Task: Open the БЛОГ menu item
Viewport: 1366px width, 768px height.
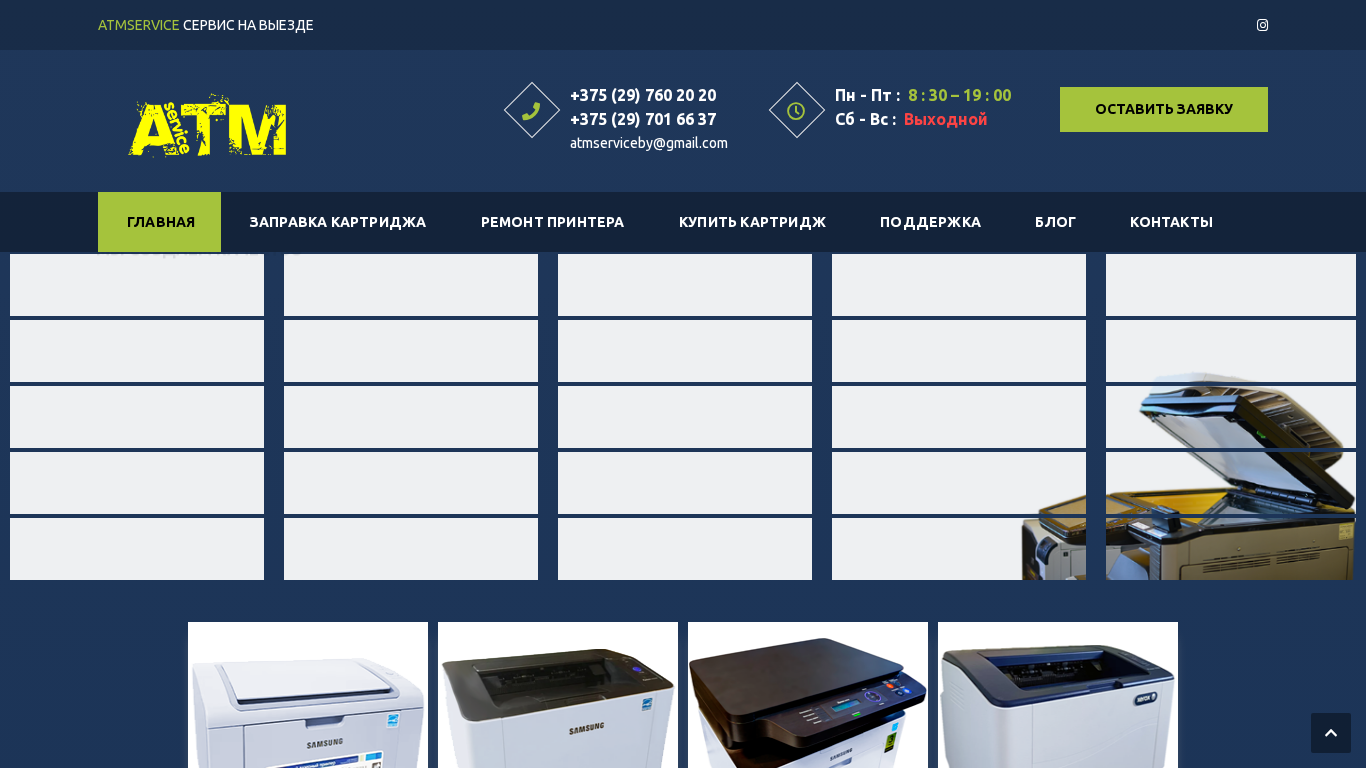Action: [x=1055, y=222]
